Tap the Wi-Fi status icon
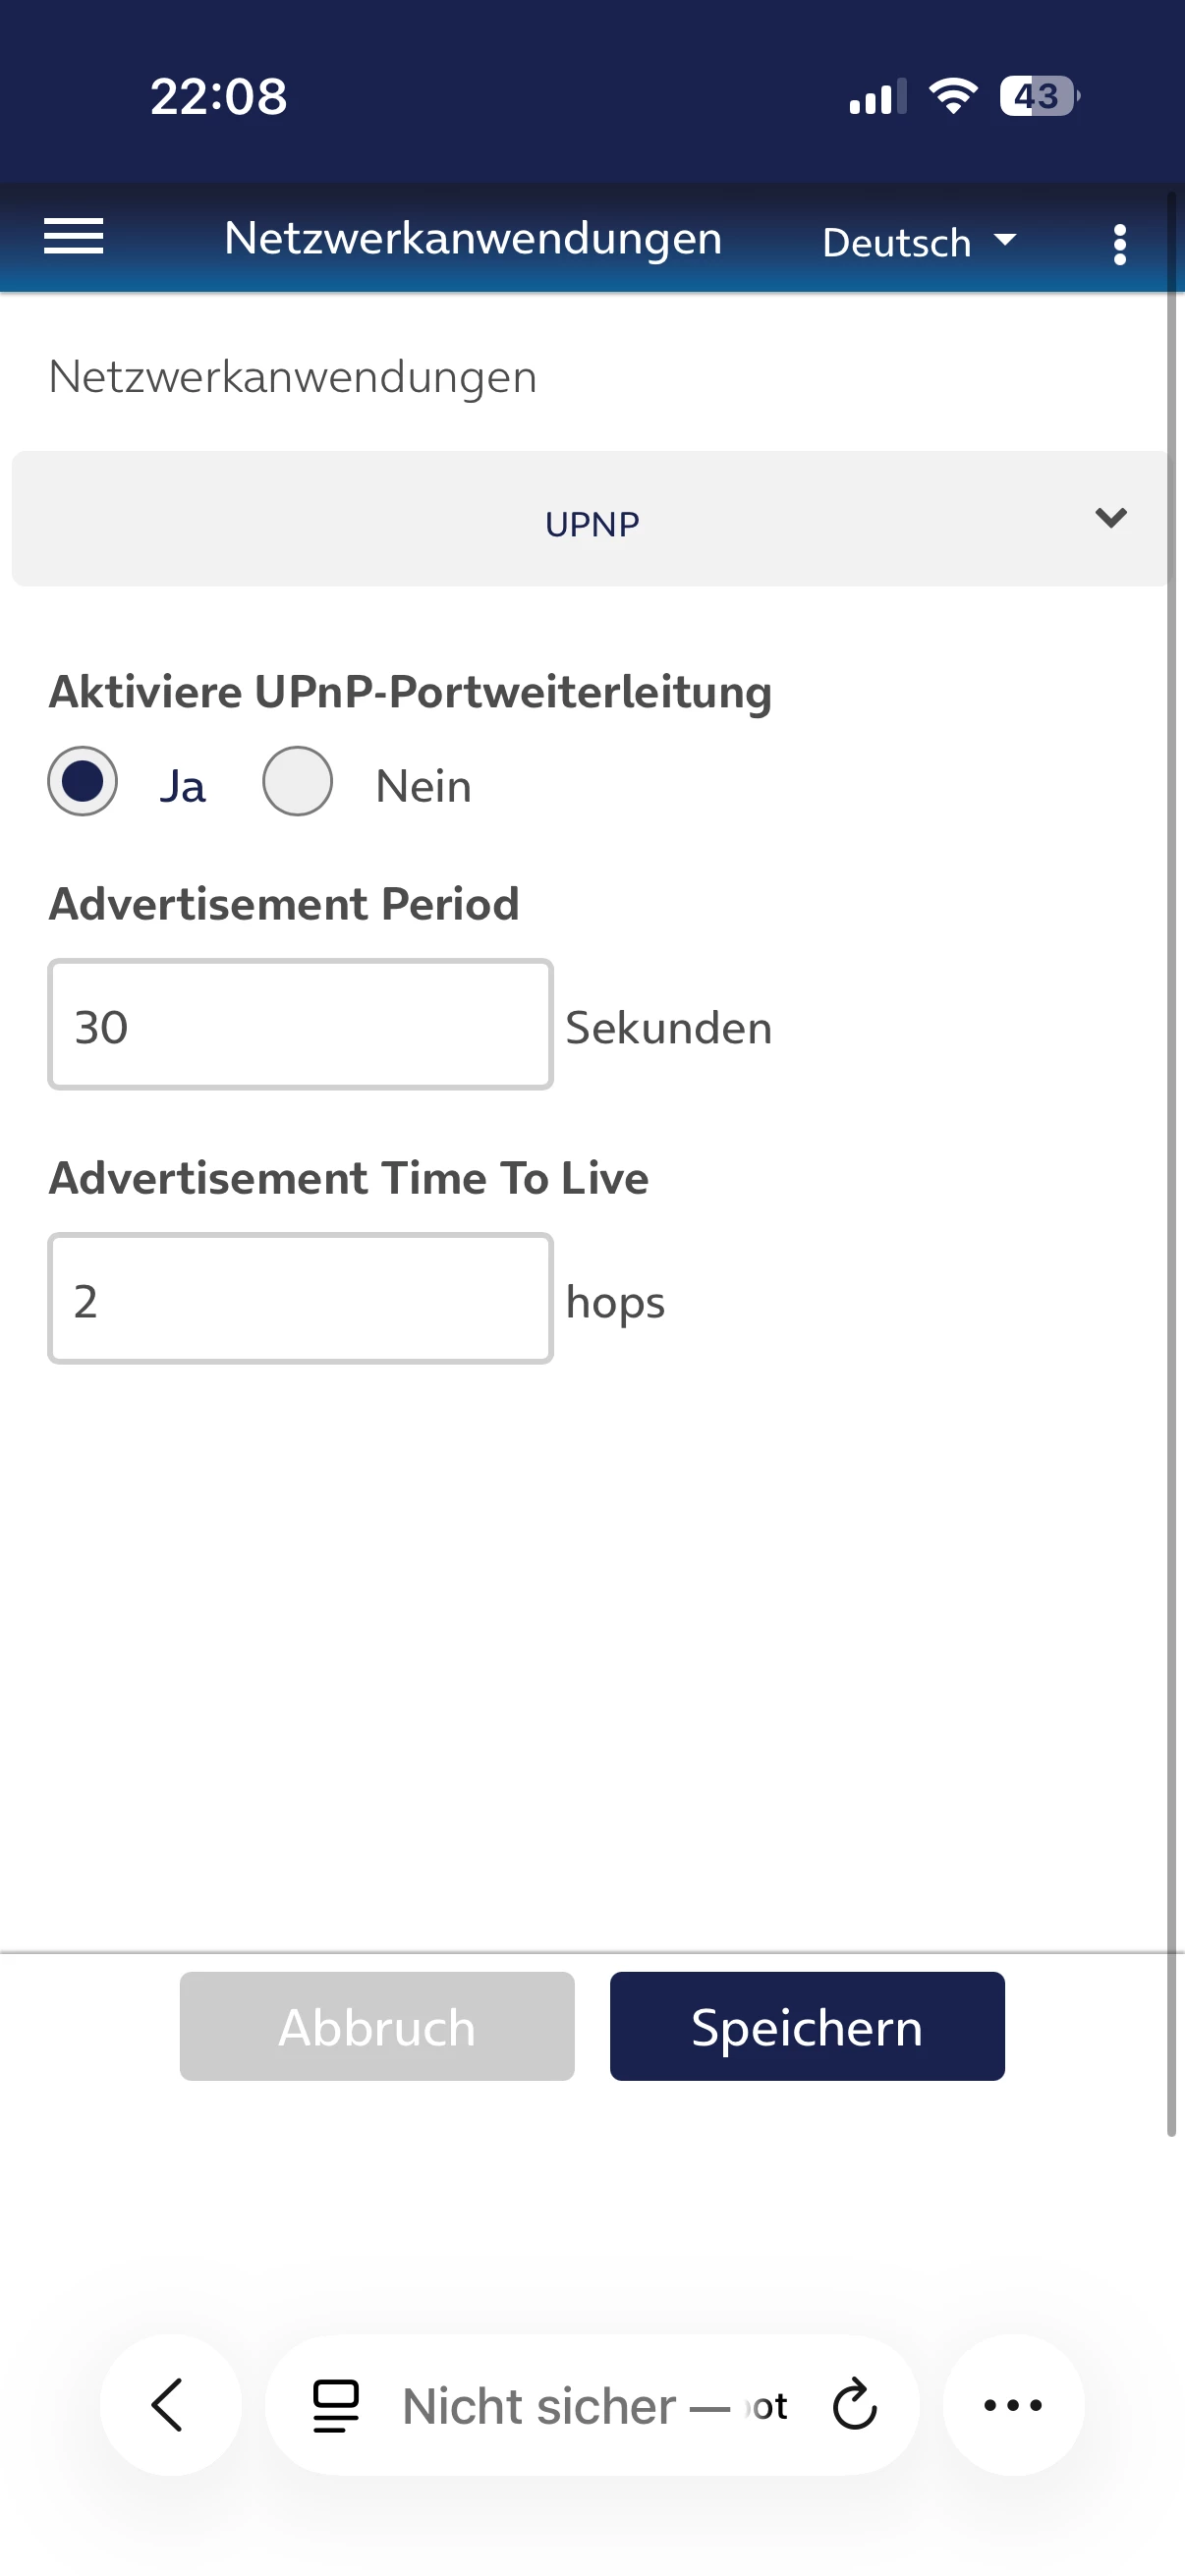 pyautogui.click(x=953, y=96)
